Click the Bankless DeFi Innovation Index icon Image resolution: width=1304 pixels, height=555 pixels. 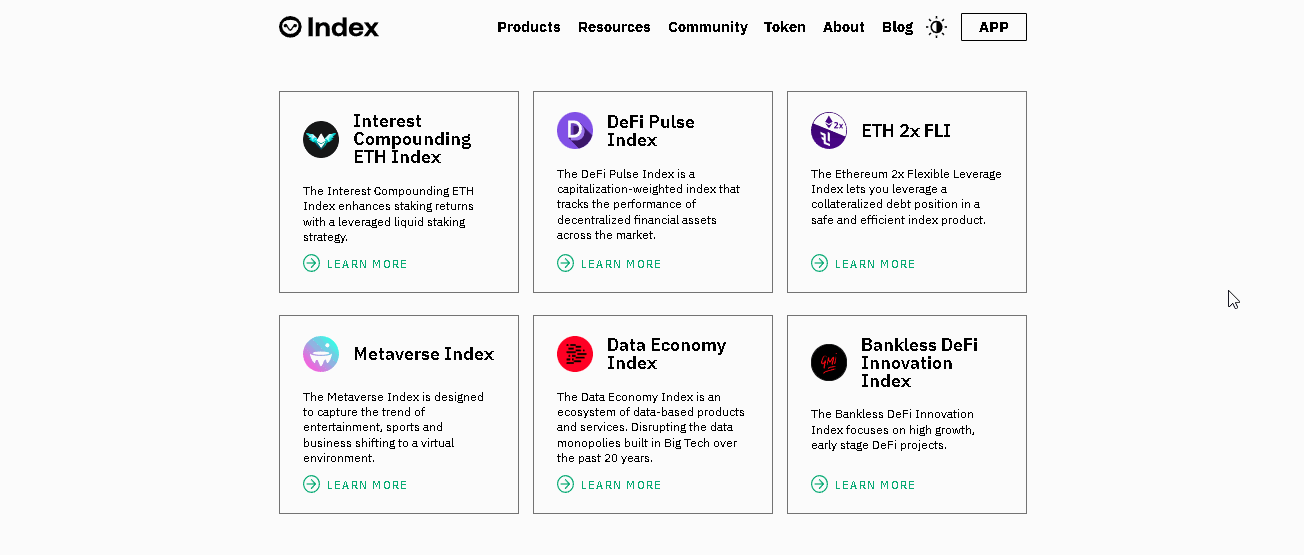[829, 362]
